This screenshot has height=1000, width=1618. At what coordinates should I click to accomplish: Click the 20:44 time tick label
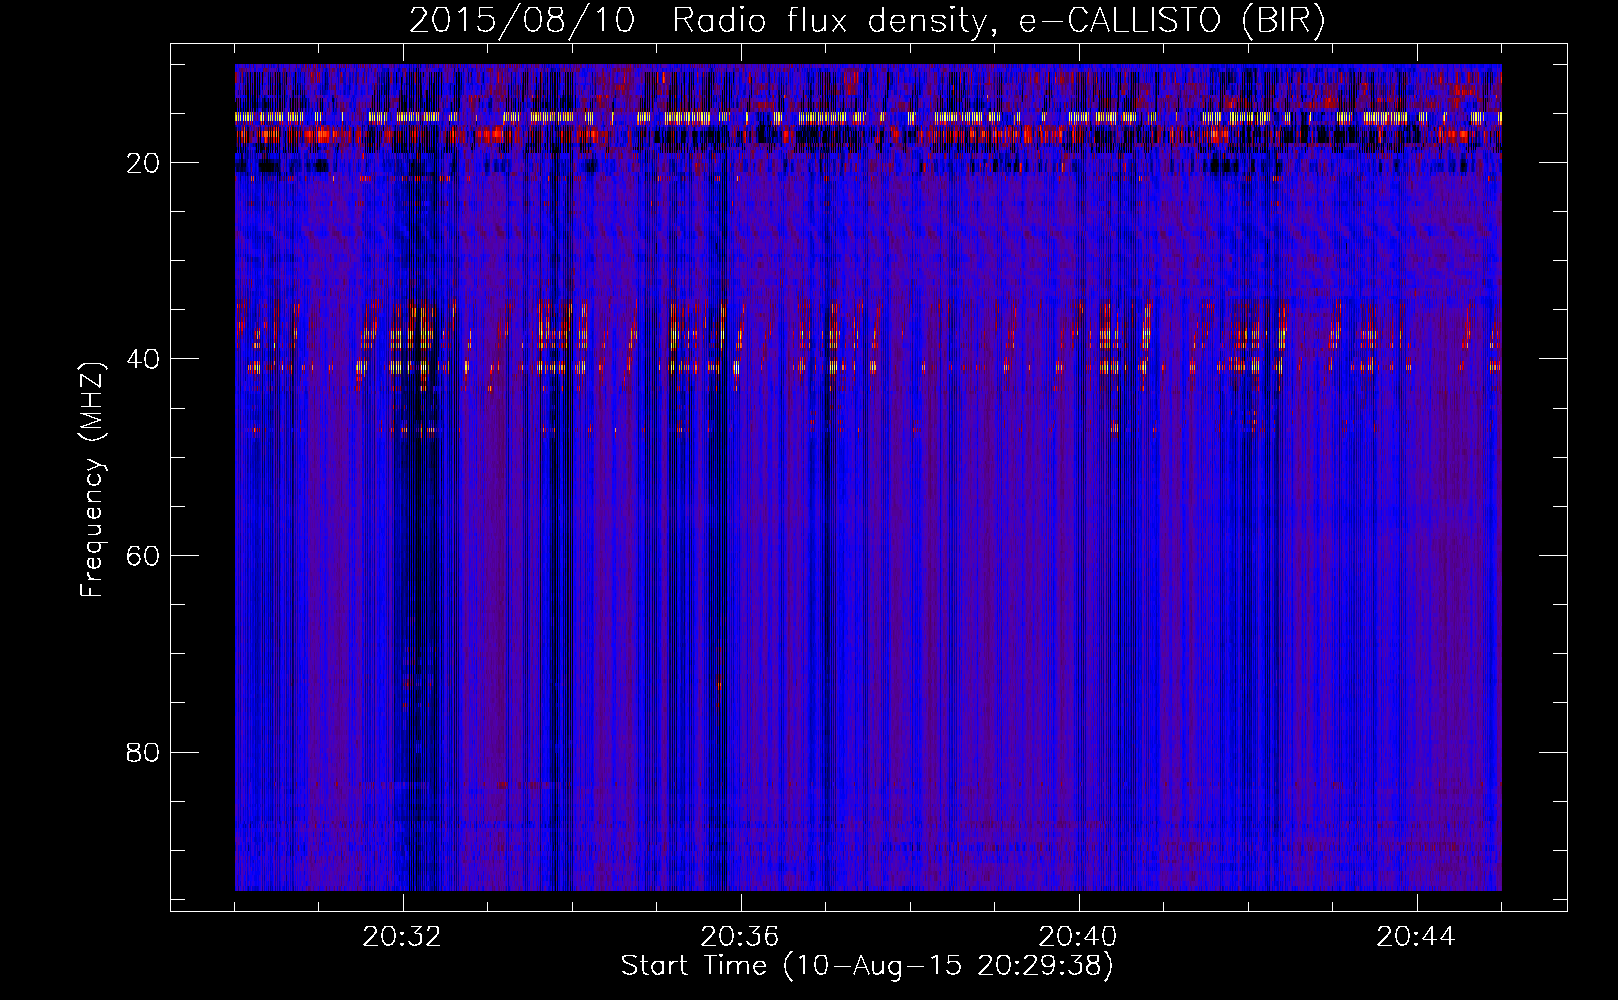tap(1416, 937)
